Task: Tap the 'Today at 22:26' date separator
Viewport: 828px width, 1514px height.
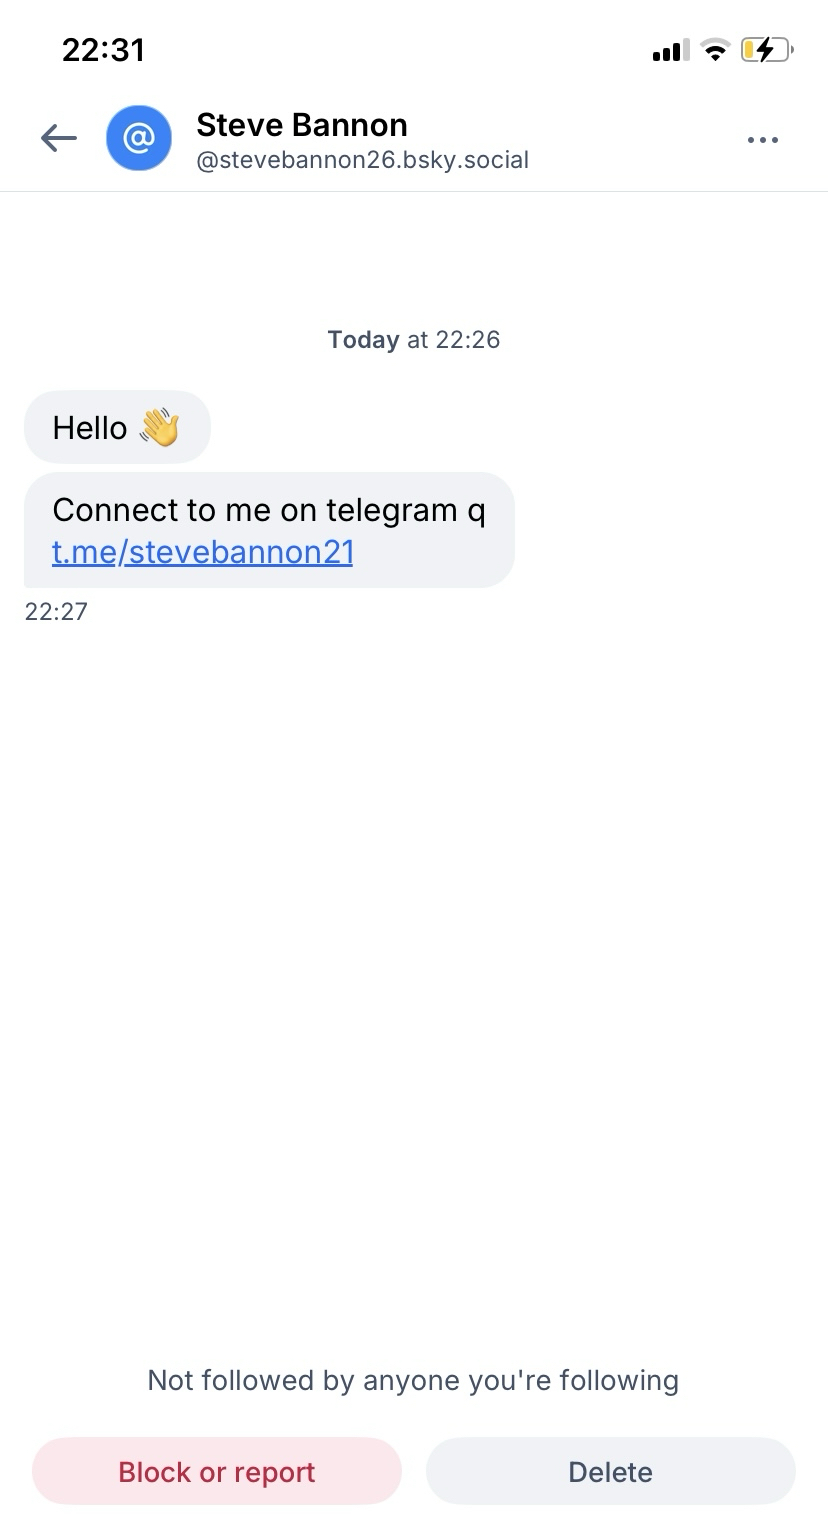Action: point(413,340)
